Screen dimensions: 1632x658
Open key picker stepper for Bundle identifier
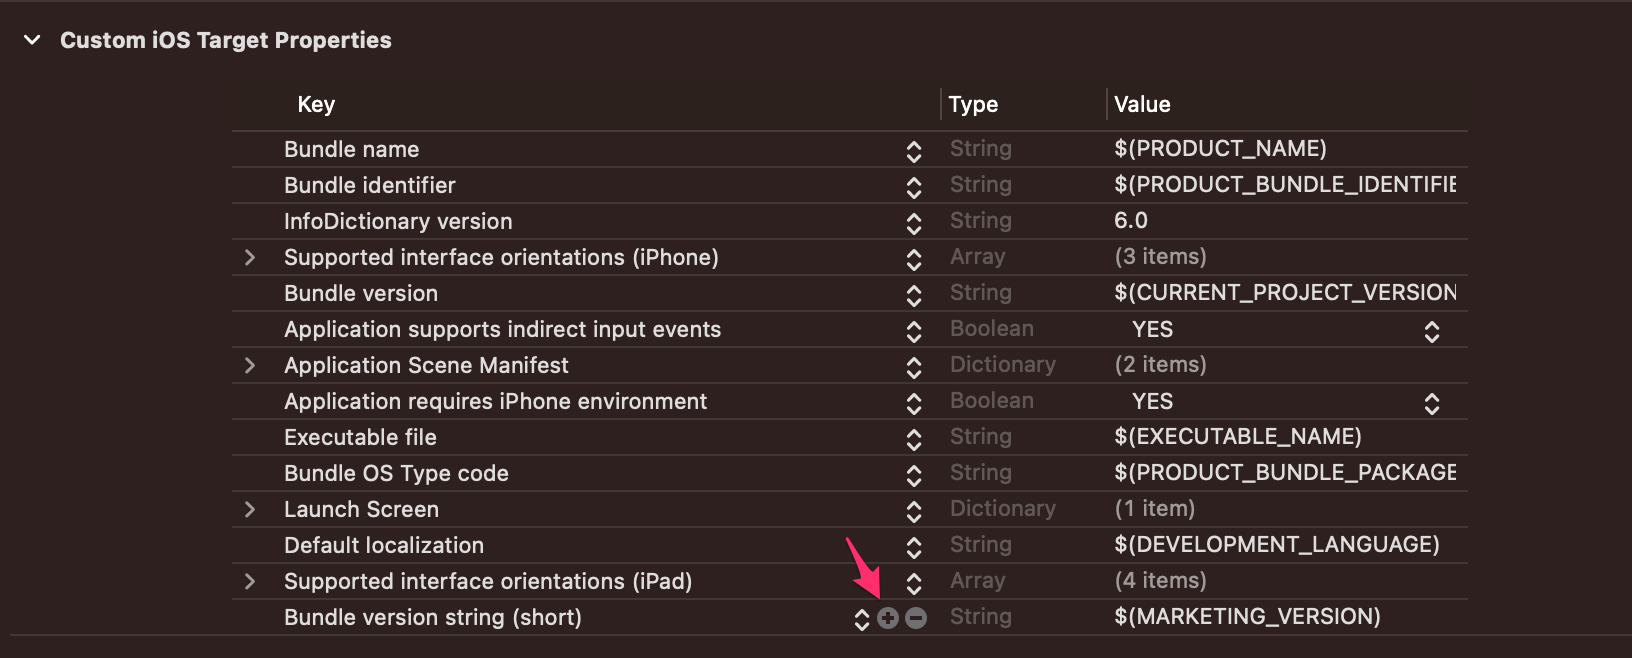point(914,187)
